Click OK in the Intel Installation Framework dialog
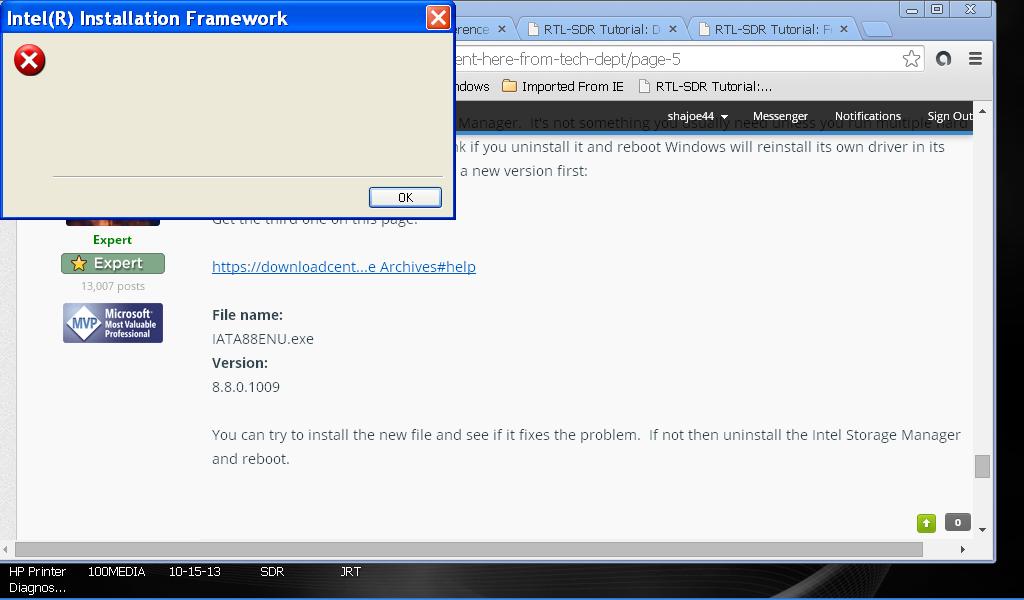1024x600 pixels. [x=405, y=197]
